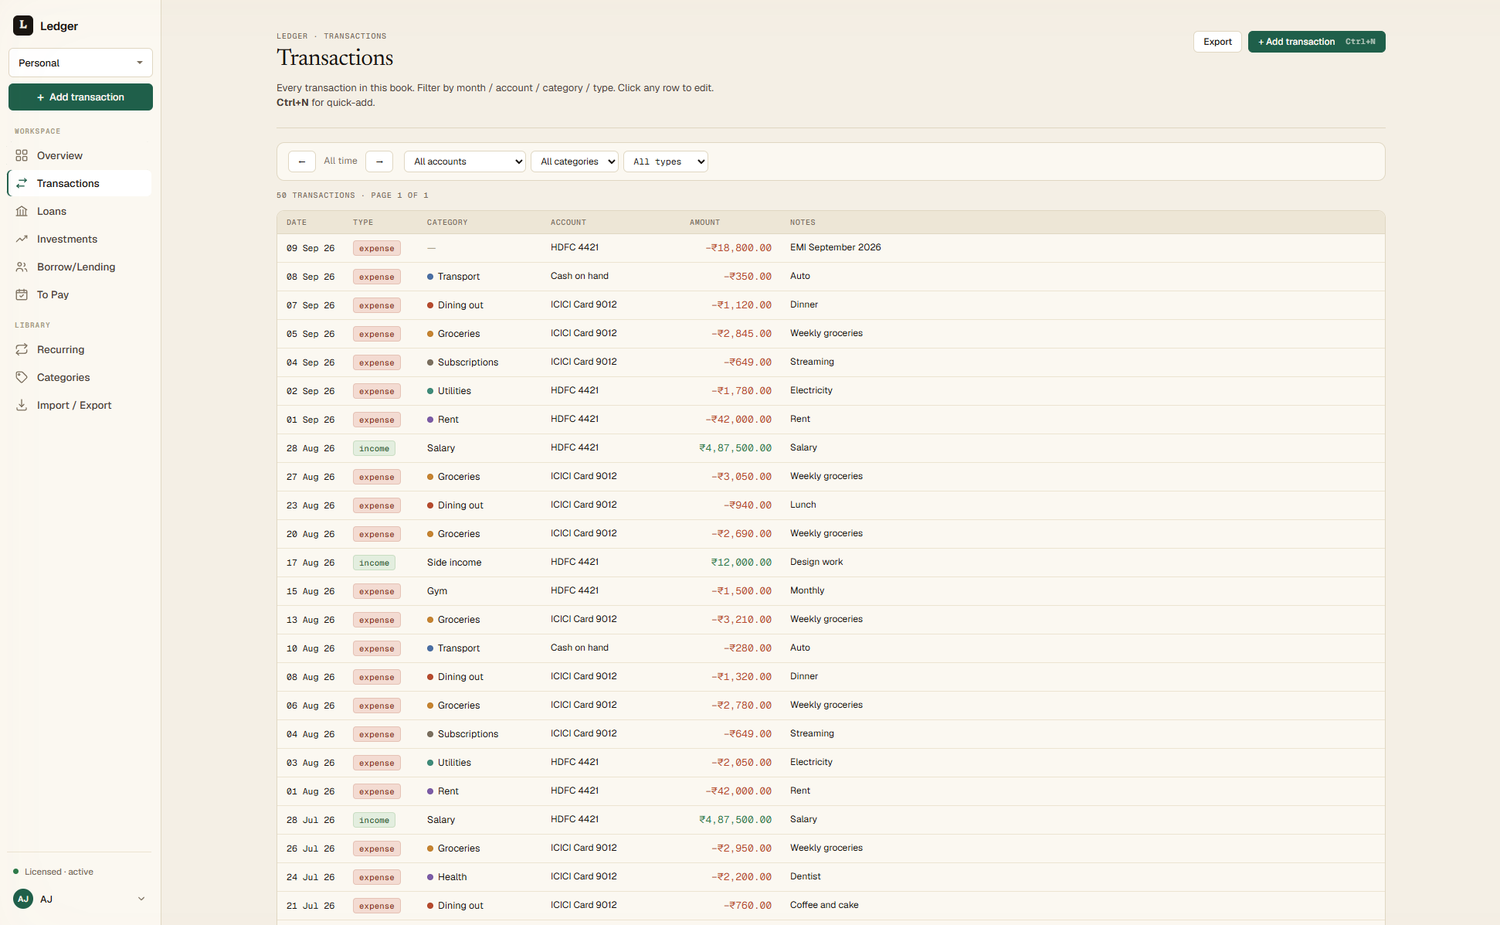Click the Gym category cell
1500x925 pixels.
[x=437, y=591]
